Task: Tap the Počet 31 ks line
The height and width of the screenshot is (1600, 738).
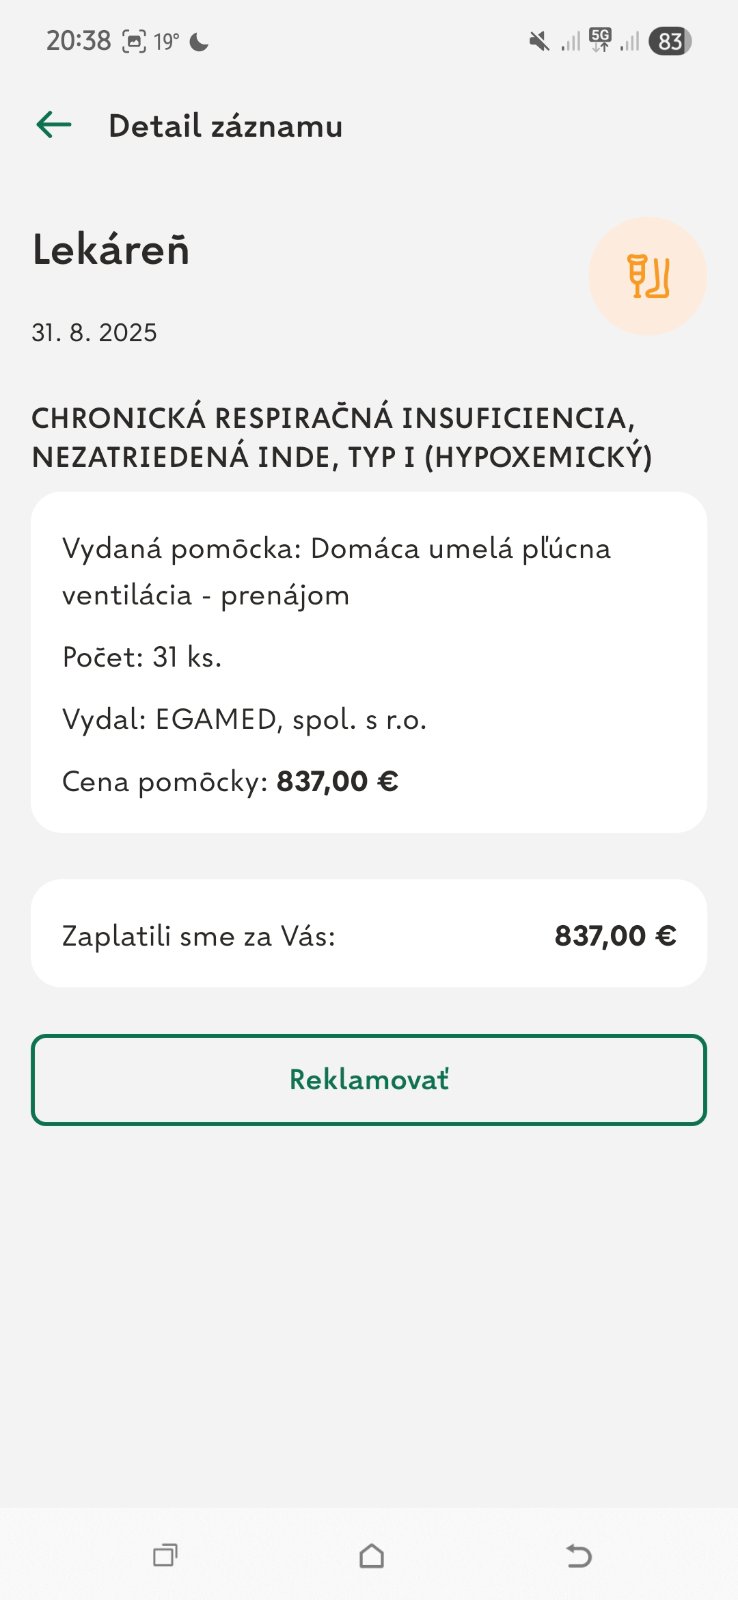Action: pyautogui.click(x=142, y=657)
